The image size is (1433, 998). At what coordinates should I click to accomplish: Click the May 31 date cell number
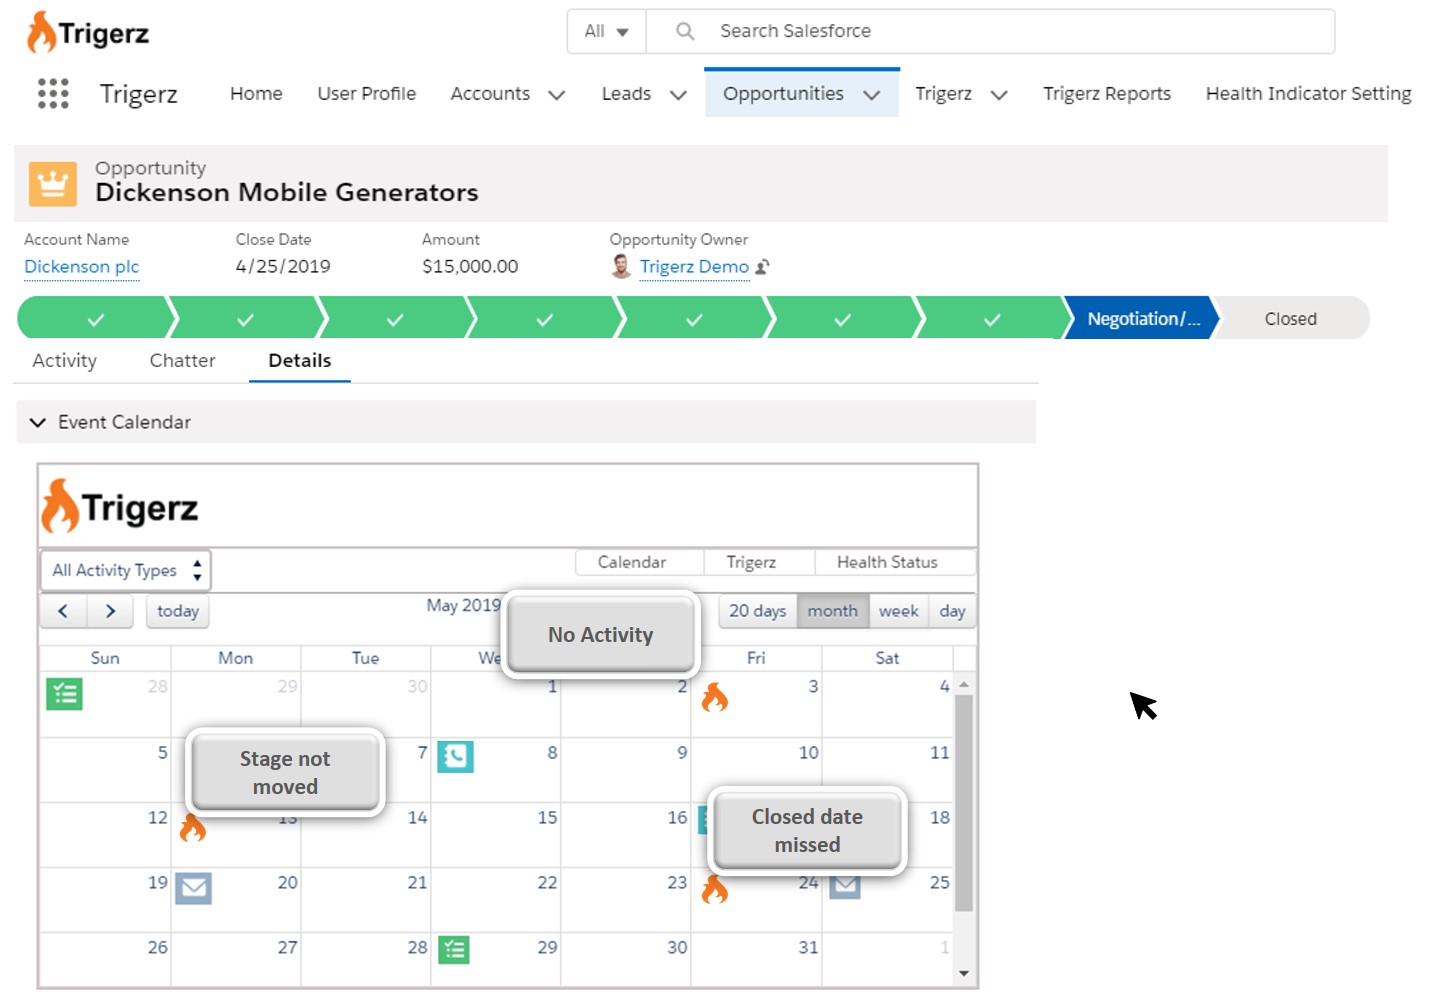pyautogui.click(x=808, y=947)
